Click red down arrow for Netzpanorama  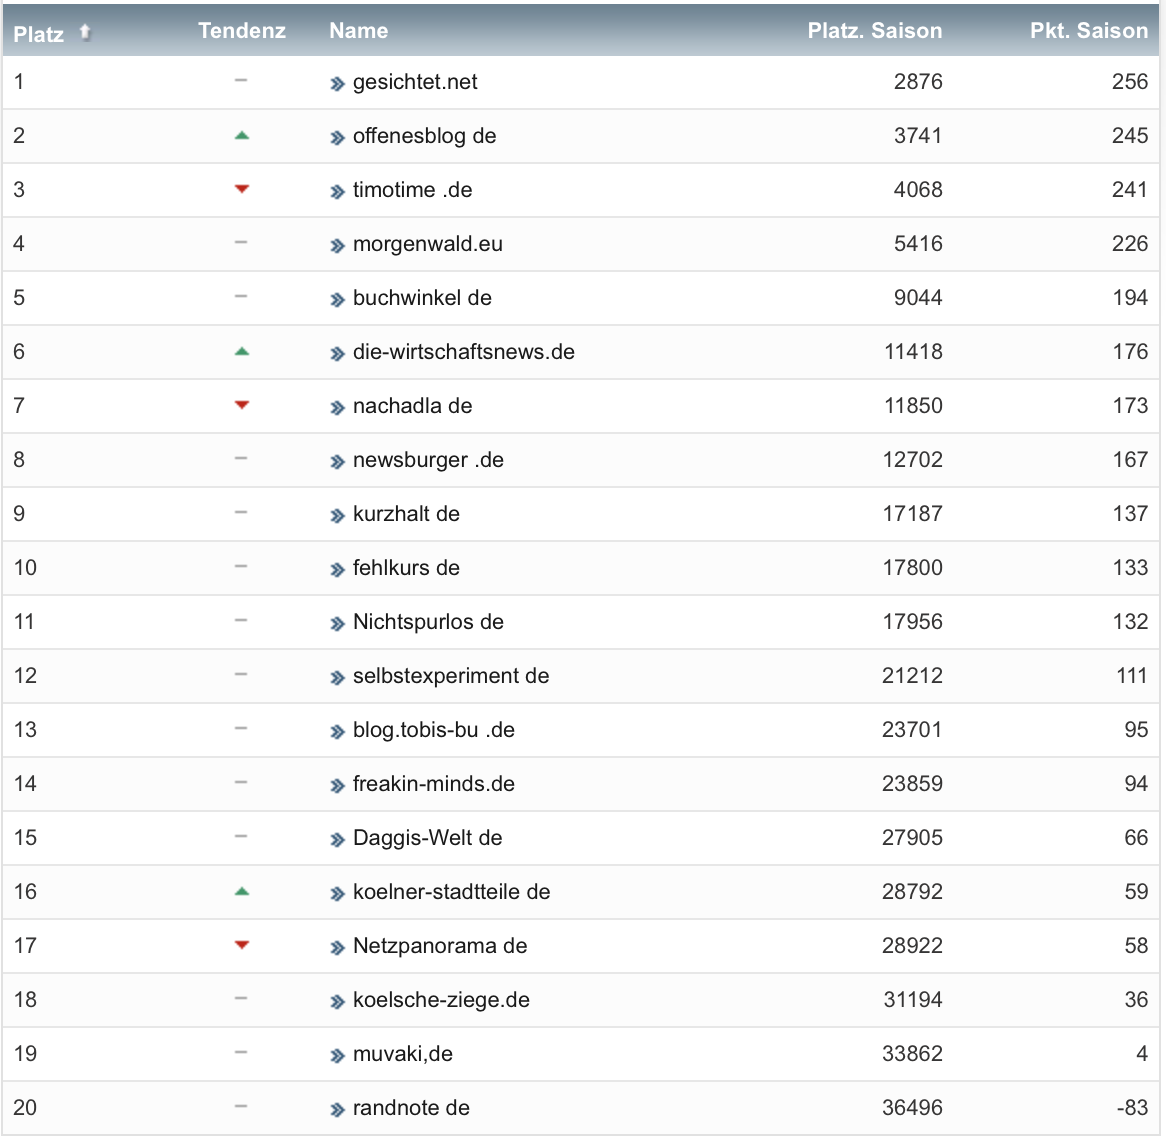pos(241,945)
